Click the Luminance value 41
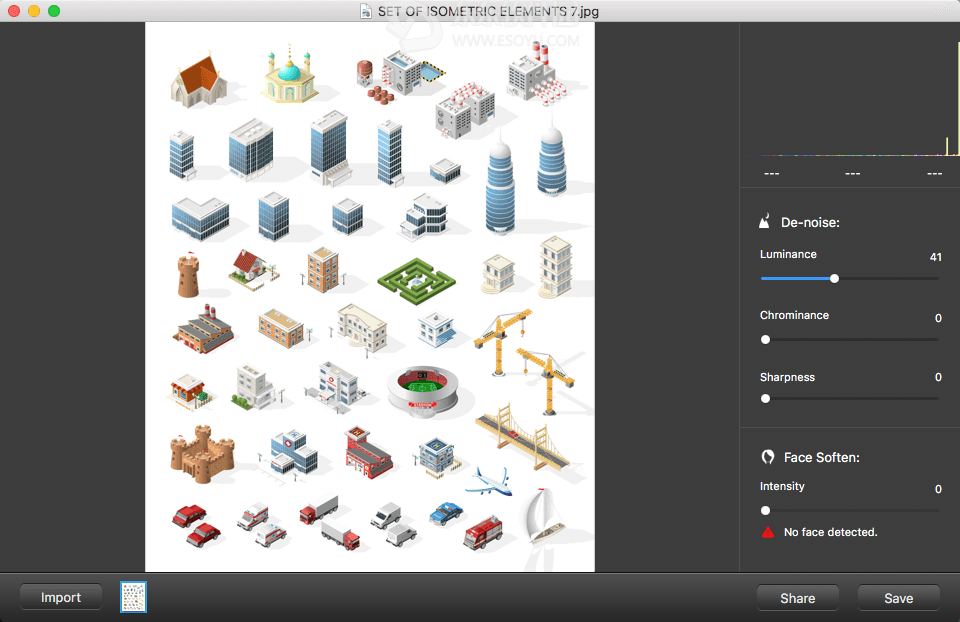 coord(935,257)
